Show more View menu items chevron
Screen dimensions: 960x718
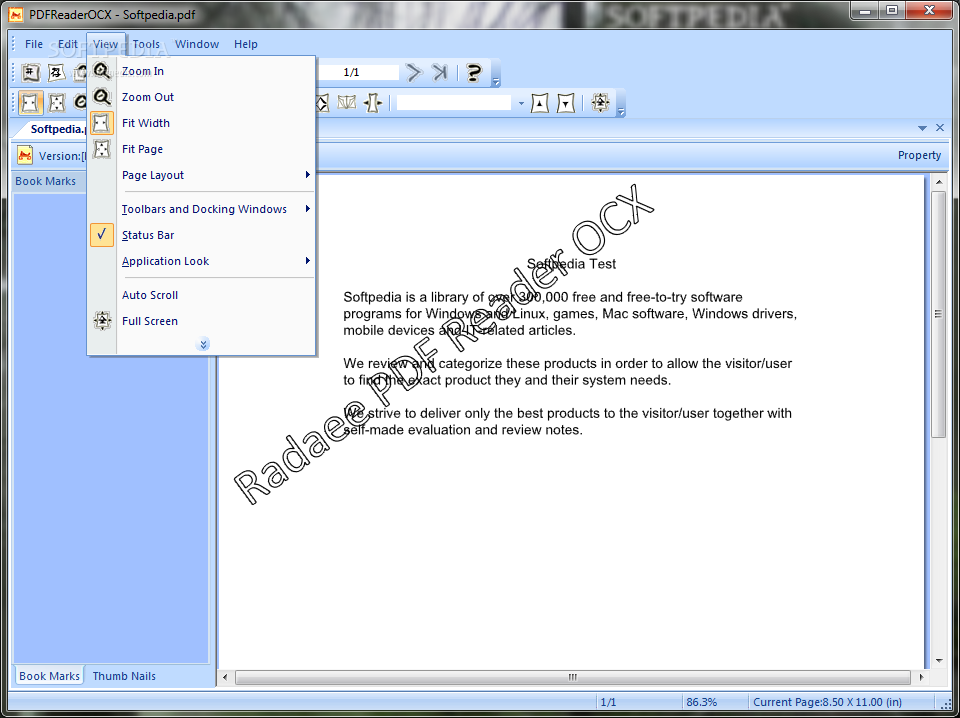click(x=204, y=344)
